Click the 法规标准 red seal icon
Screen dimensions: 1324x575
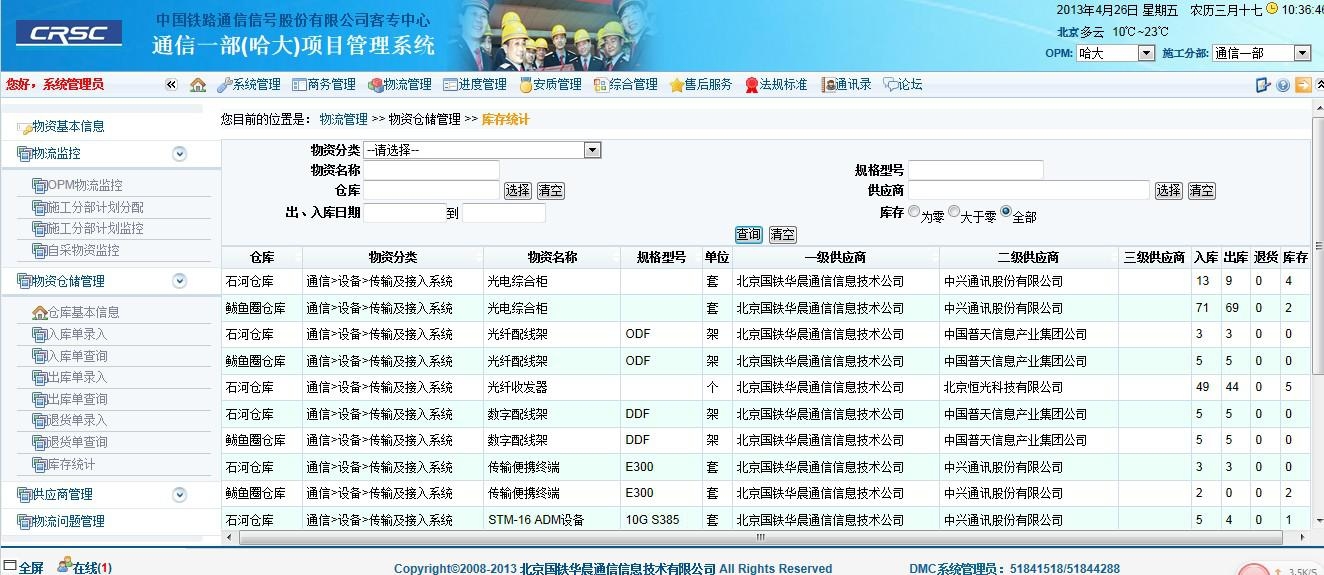tap(751, 85)
